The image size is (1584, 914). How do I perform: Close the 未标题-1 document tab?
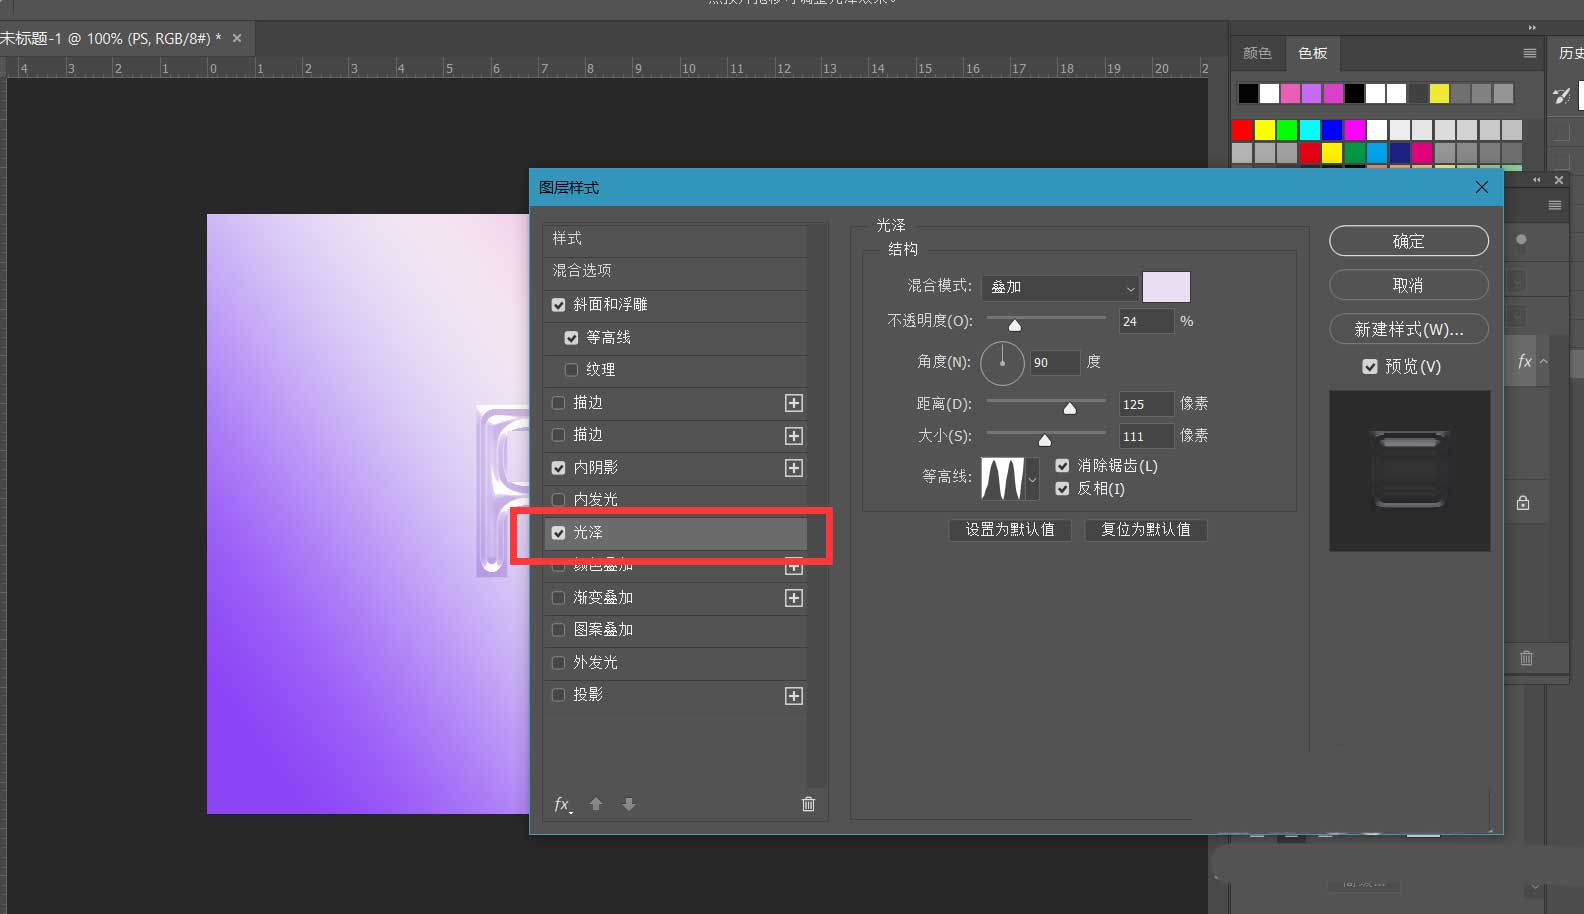(x=237, y=38)
